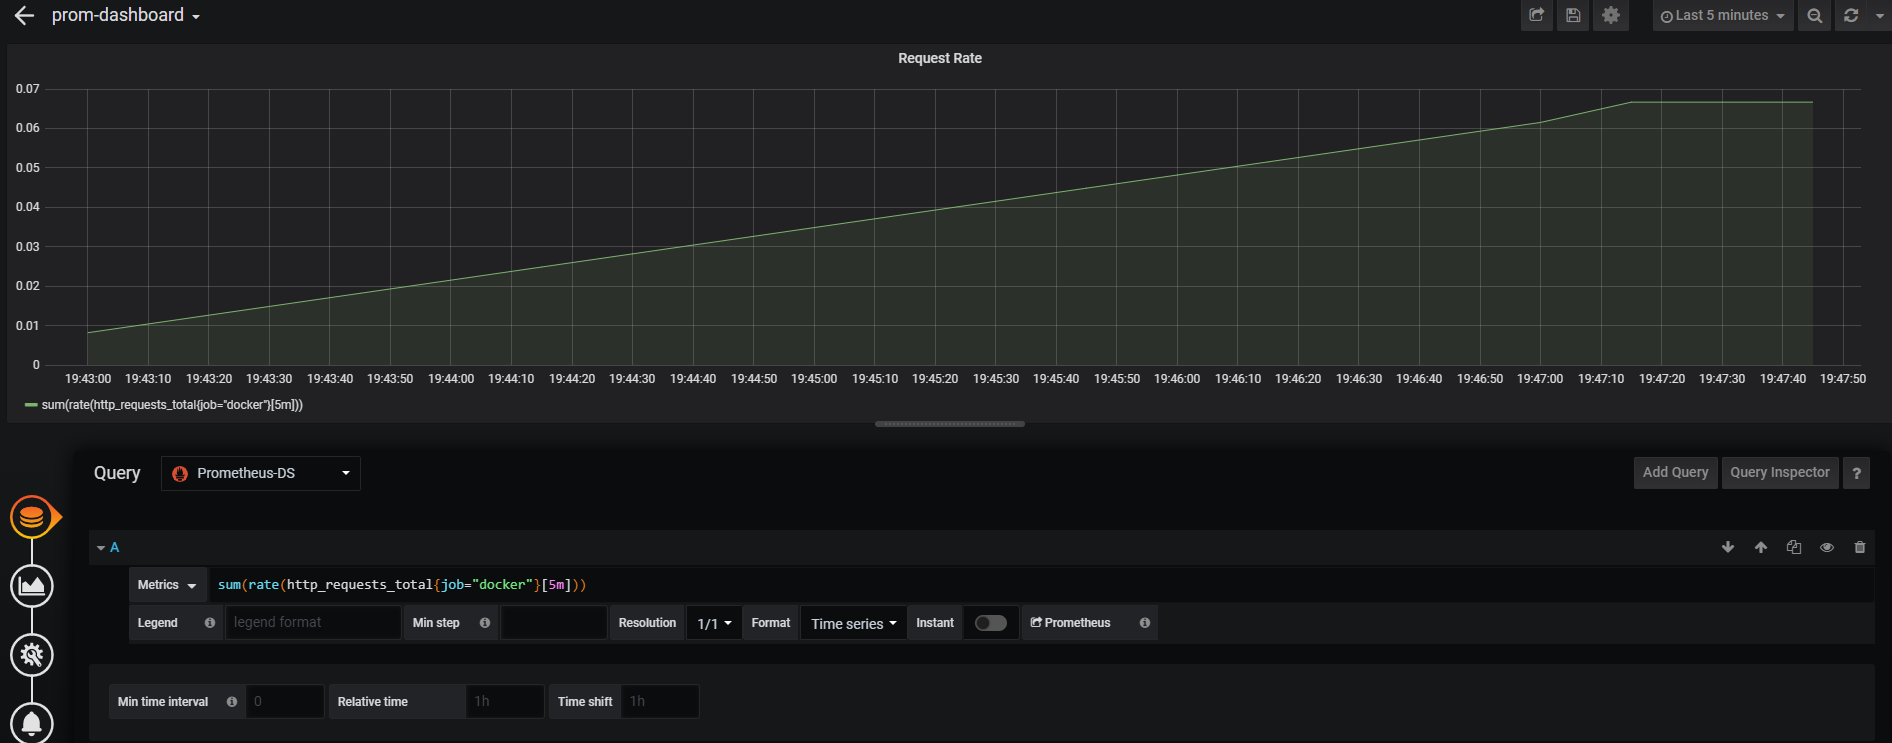Click the Legend info icon
1892x743 pixels.
(x=210, y=623)
